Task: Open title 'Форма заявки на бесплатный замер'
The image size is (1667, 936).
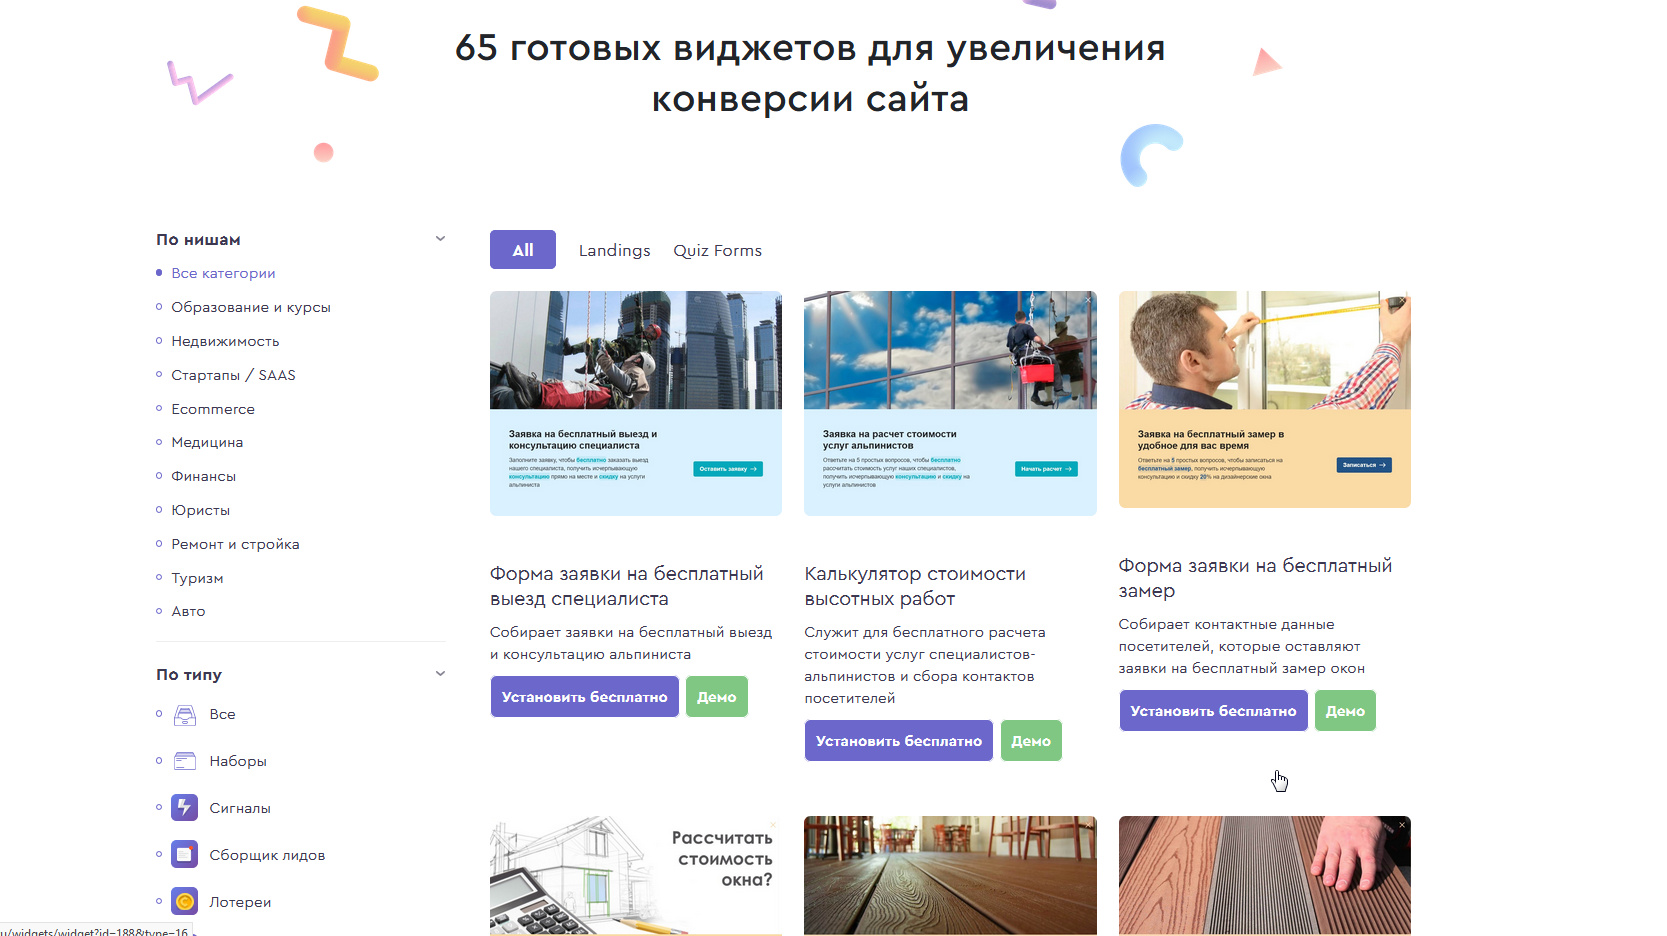Action: (x=1255, y=578)
